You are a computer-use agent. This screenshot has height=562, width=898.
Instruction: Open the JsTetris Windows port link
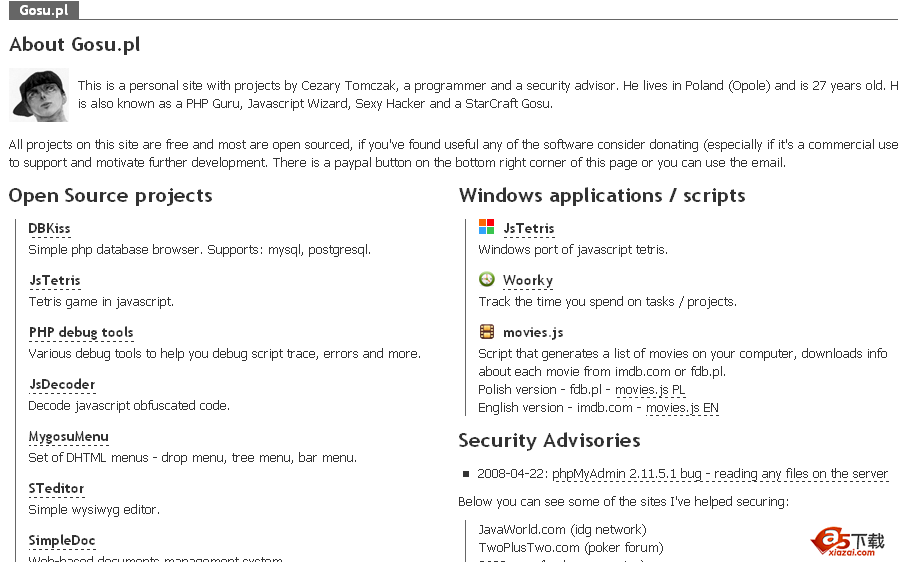click(528, 229)
